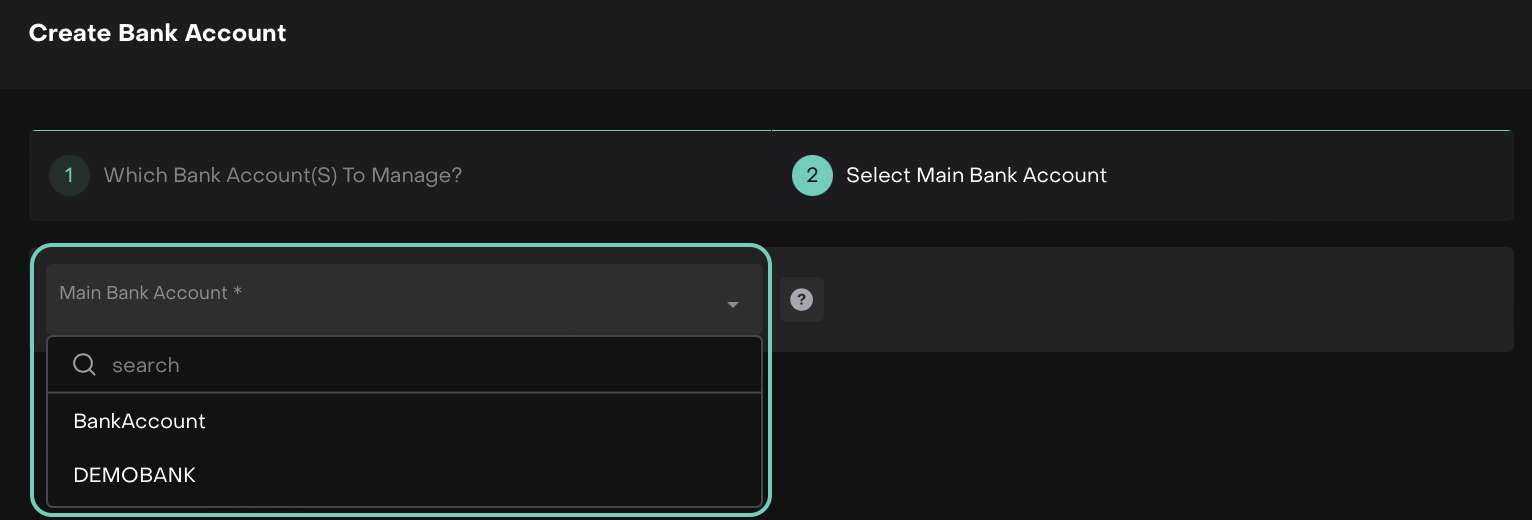Pick the BankAccount option row
The width and height of the screenshot is (1532, 520).
pos(404,422)
